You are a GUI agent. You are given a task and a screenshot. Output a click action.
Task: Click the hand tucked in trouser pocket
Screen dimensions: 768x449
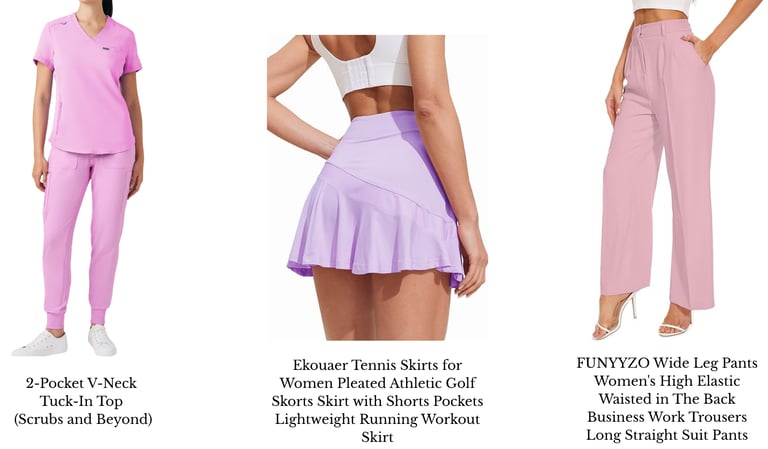pyautogui.click(x=698, y=48)
